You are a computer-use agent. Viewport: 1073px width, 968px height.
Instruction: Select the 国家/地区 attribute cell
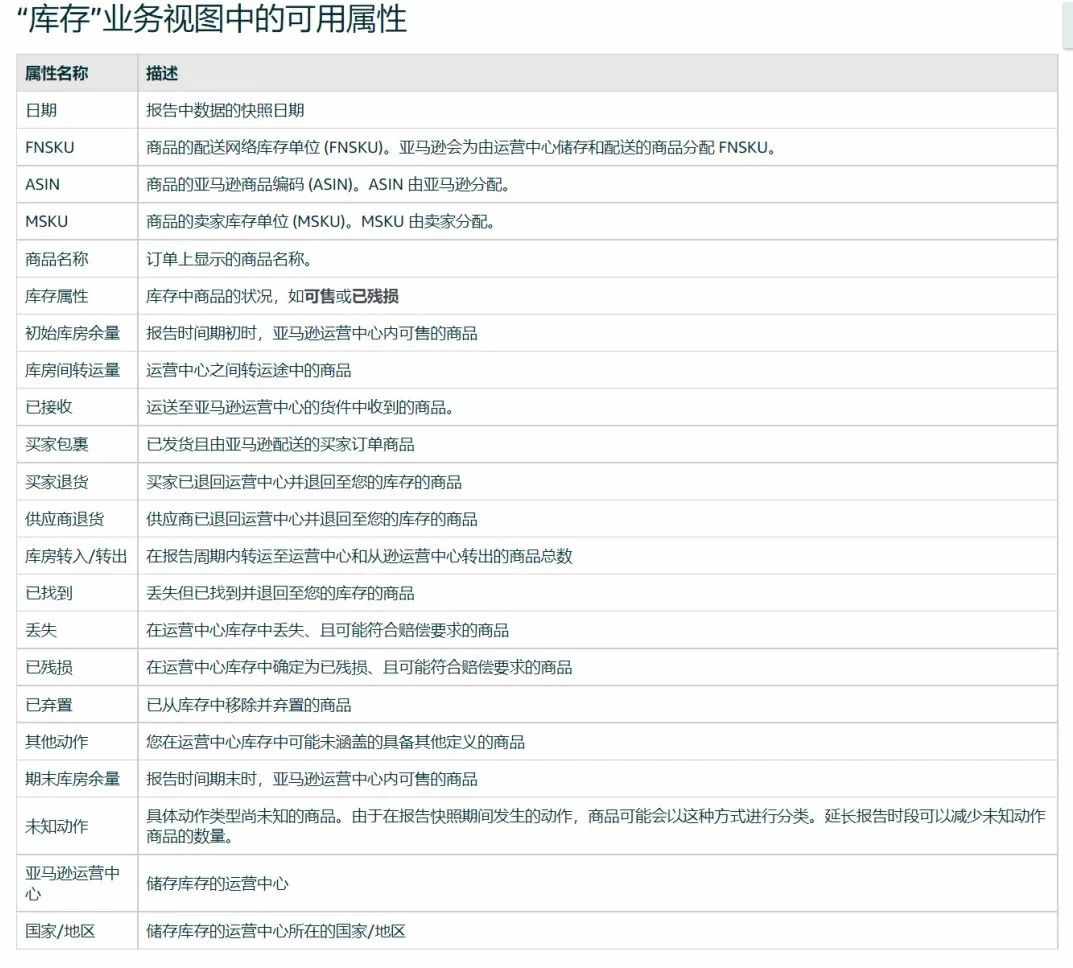77,930
